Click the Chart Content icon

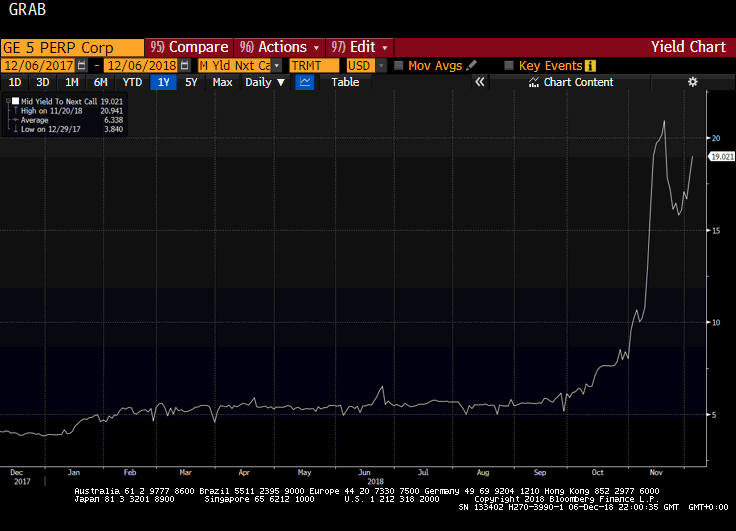pyautogui.click(x=534, y=82)
